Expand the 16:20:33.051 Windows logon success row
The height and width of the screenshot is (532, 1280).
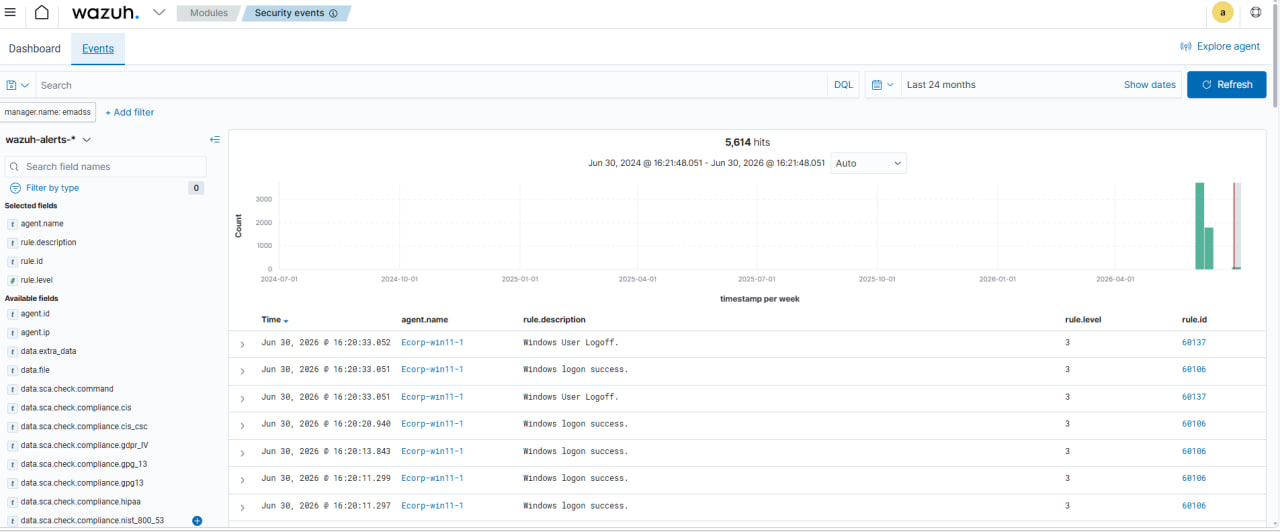242,371
